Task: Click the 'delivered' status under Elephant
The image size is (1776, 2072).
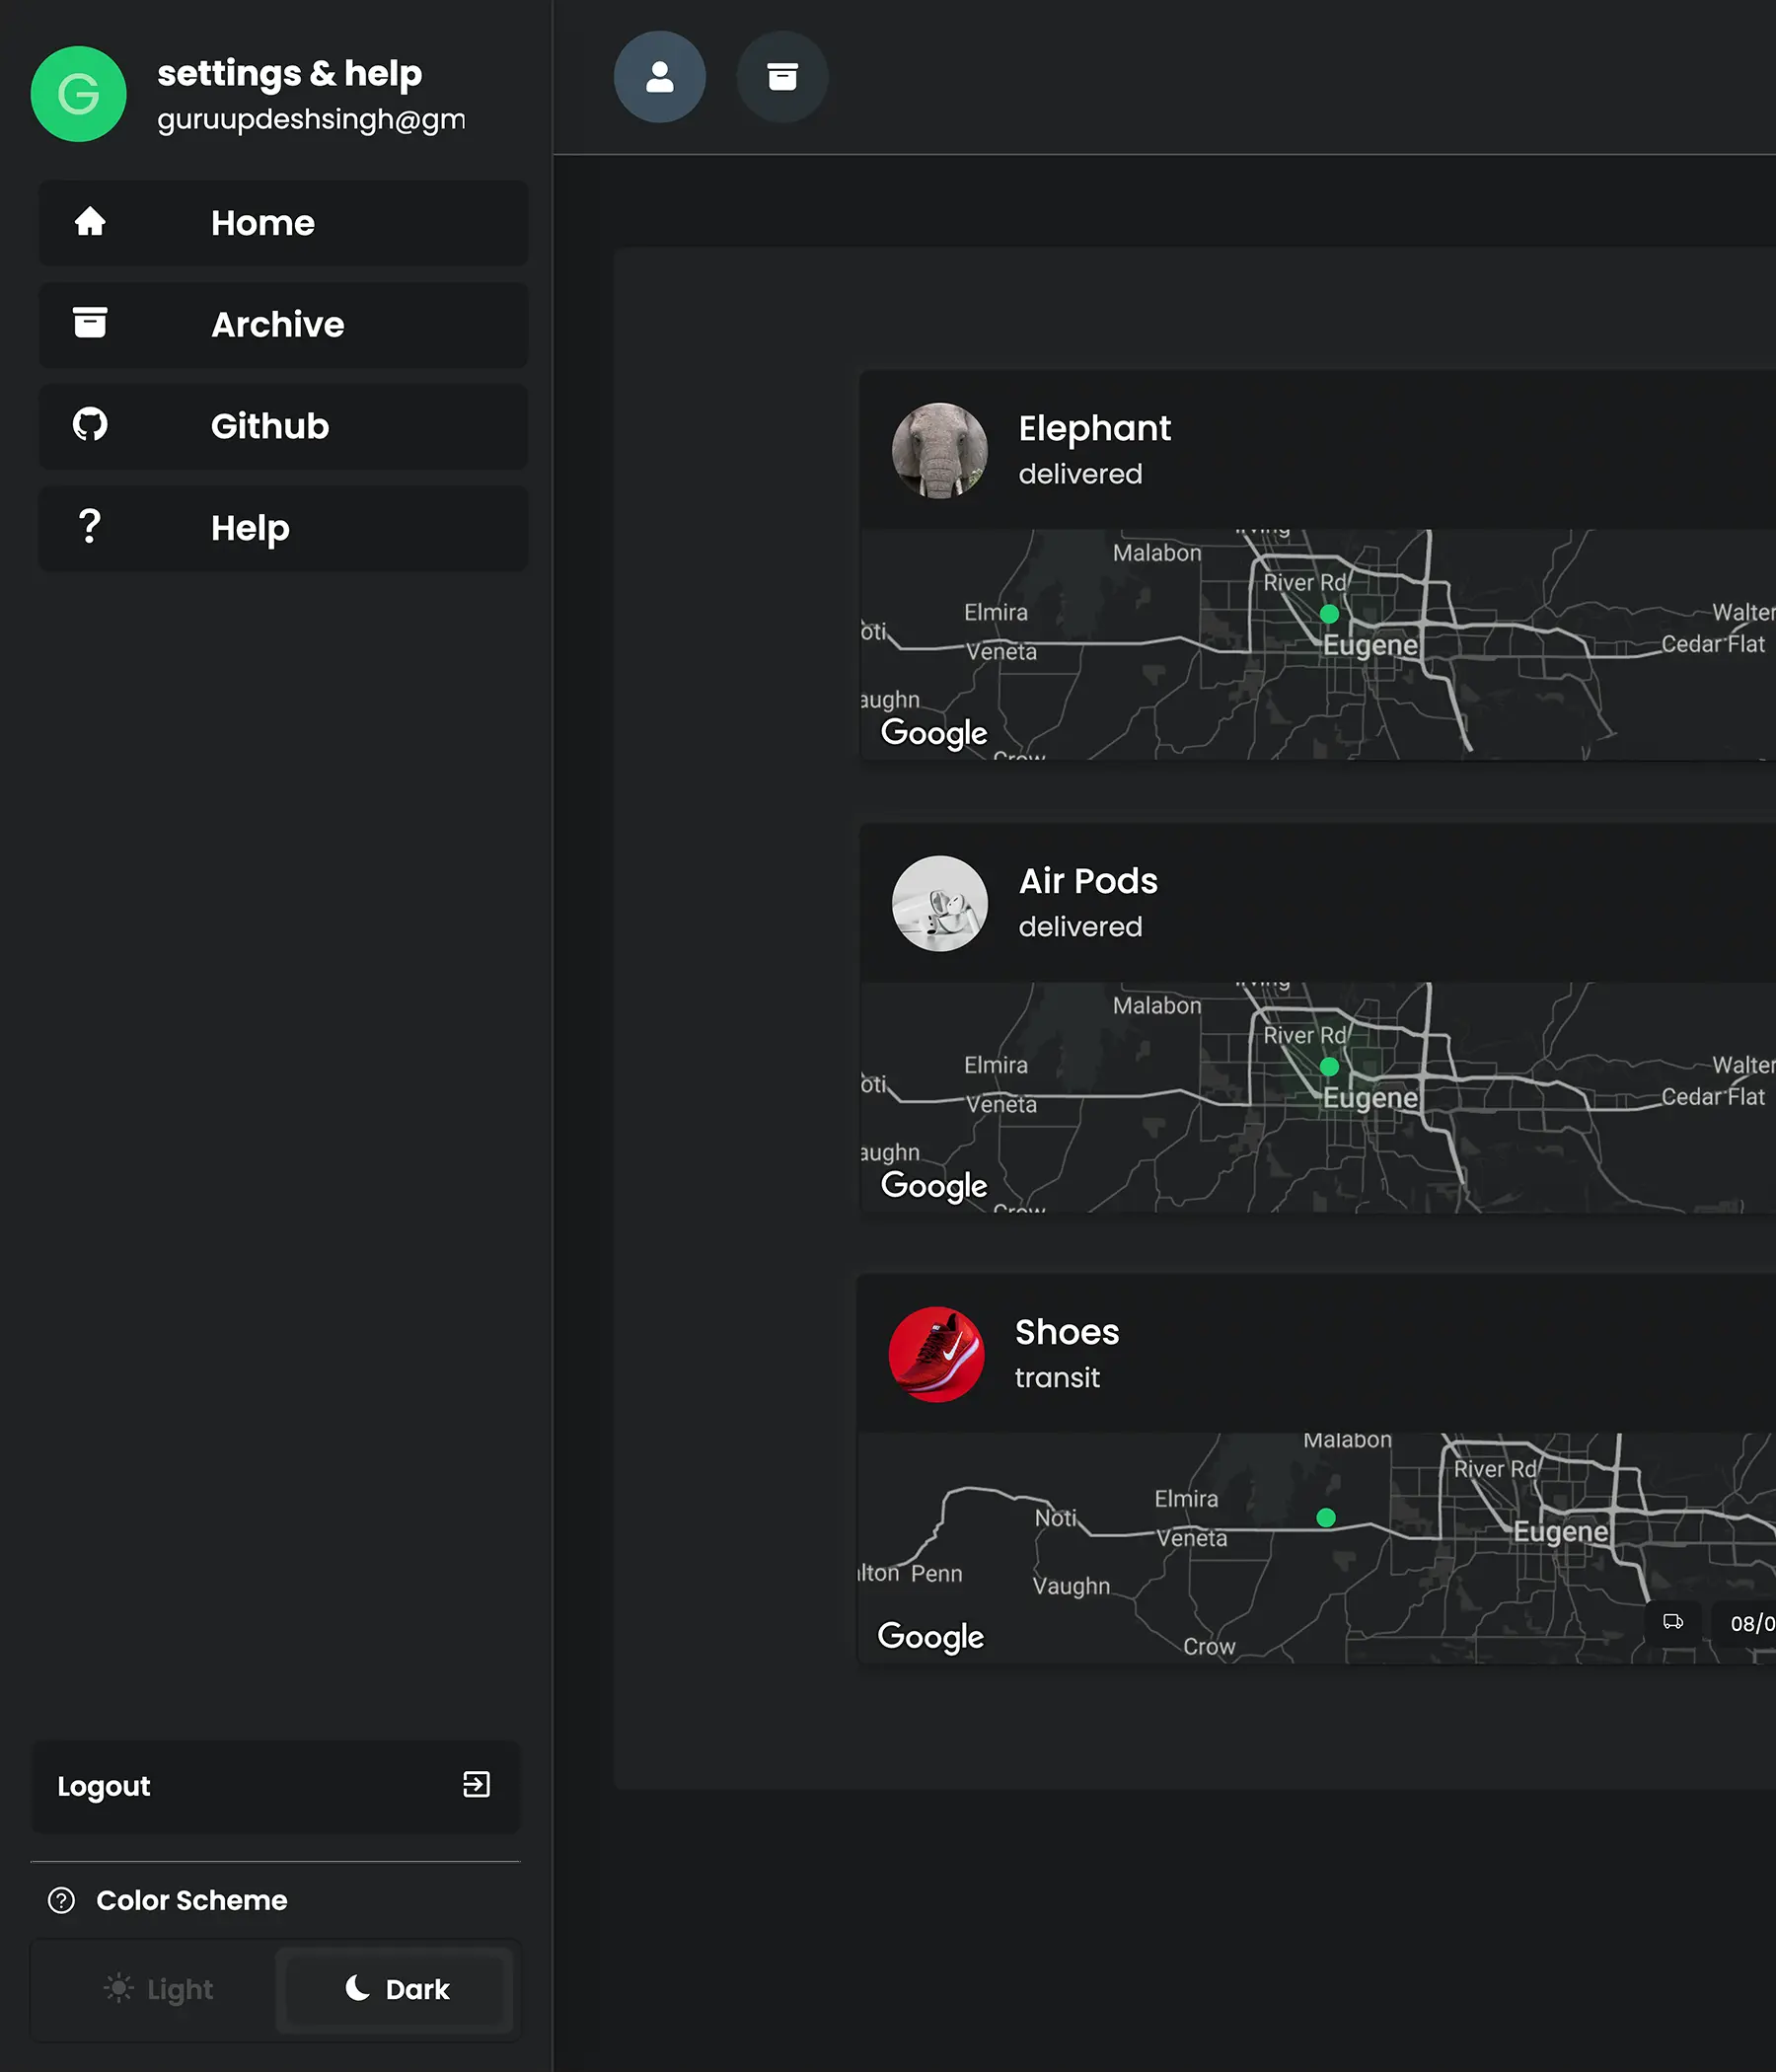Action: coord(1080,474)
